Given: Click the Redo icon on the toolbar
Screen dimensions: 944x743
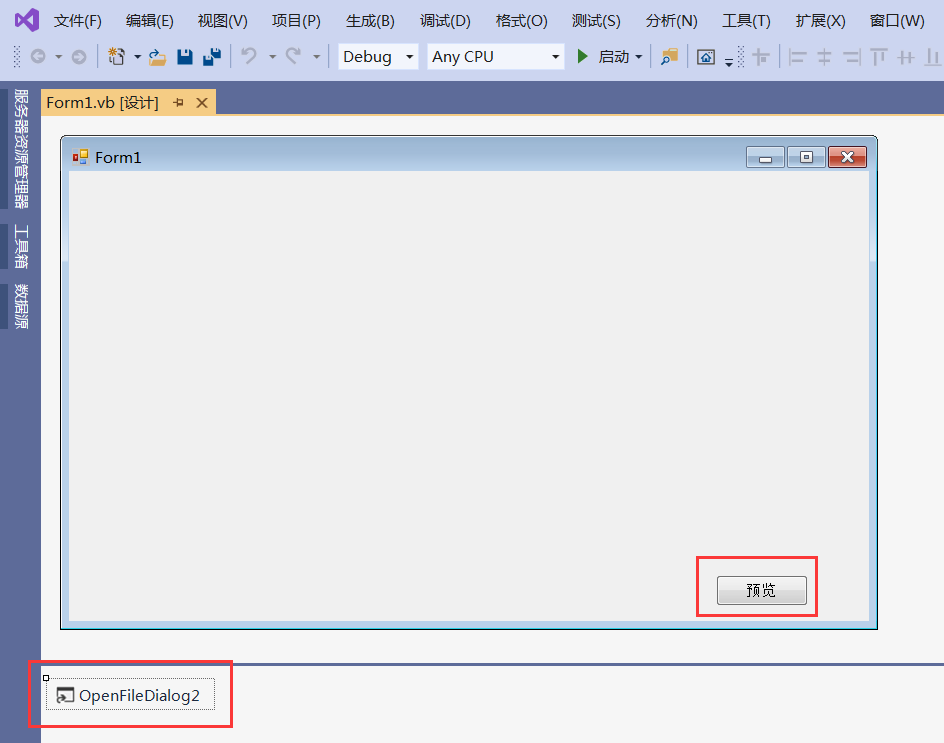Looking at the screenshot, I should pos(293,57).
